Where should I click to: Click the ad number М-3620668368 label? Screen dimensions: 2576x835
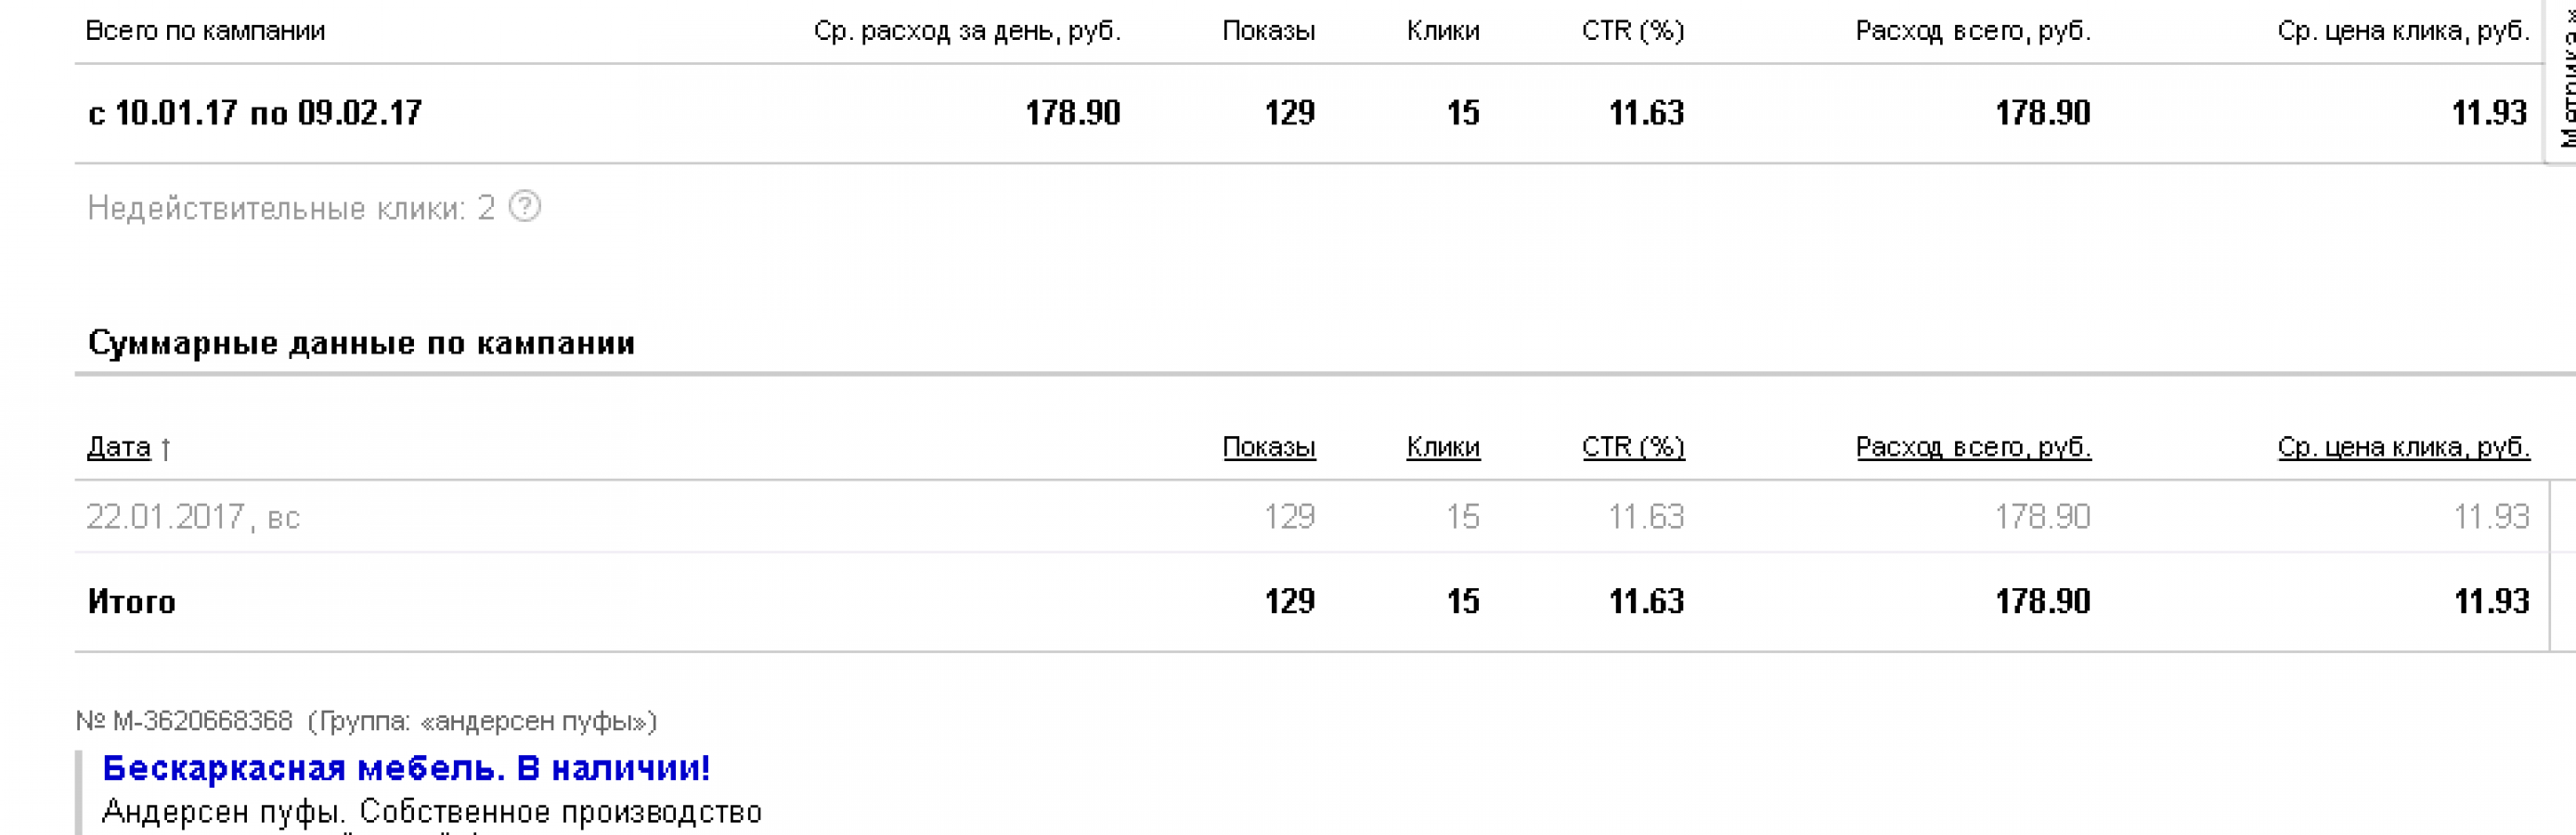pos(185,721)
